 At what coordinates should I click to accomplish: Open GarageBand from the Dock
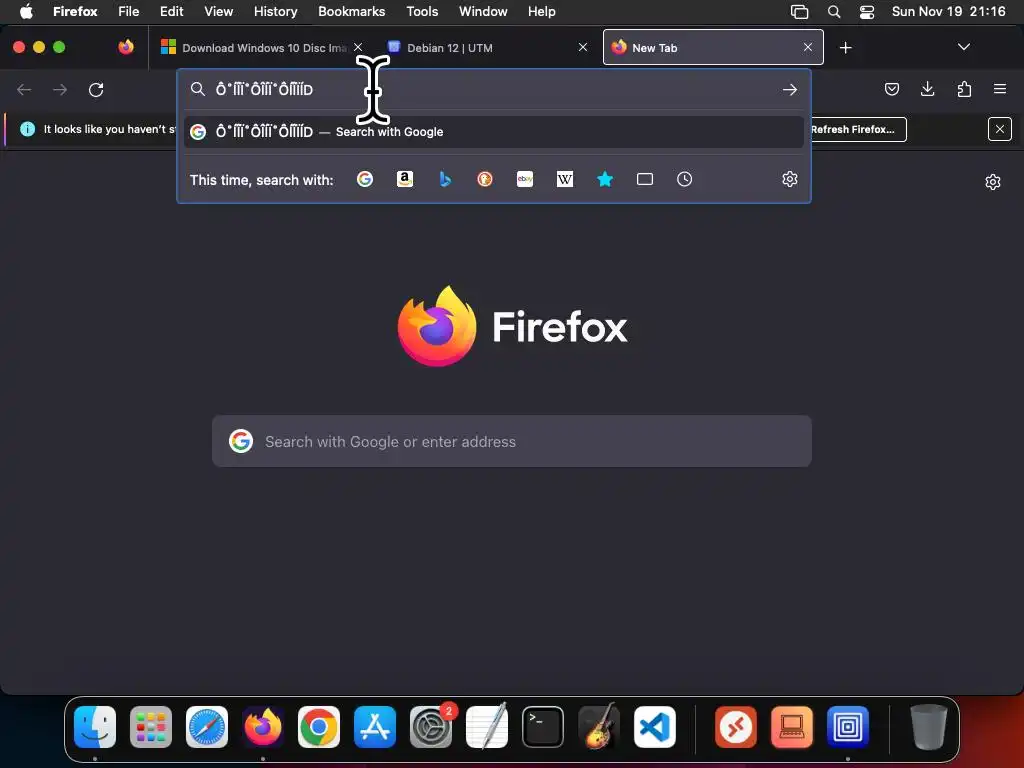[x=599, y=726]
